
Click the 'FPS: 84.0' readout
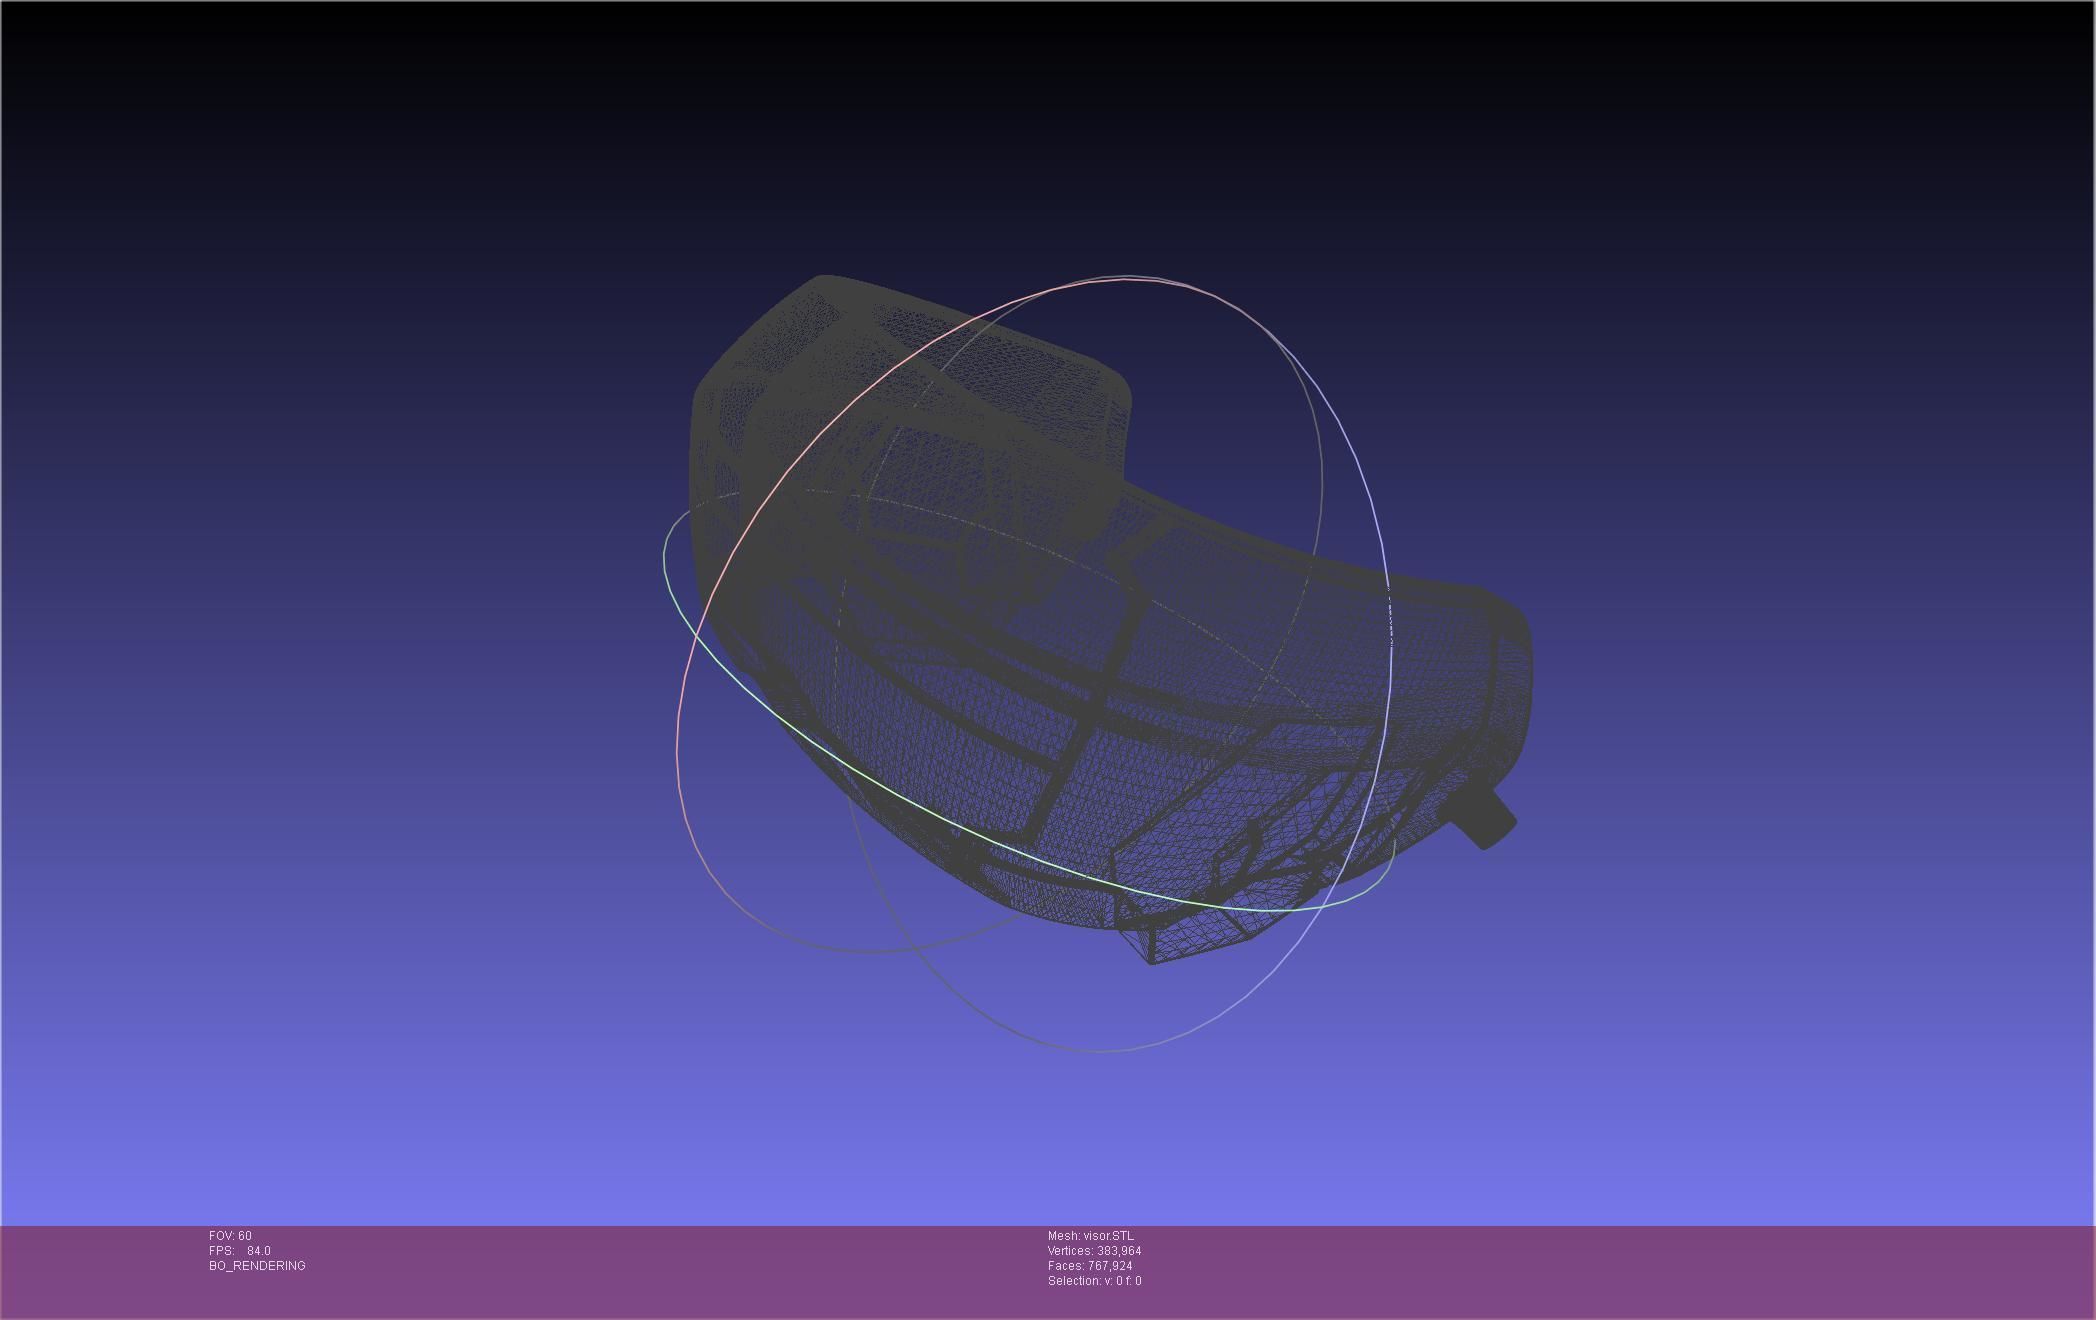click(240, 1251)
